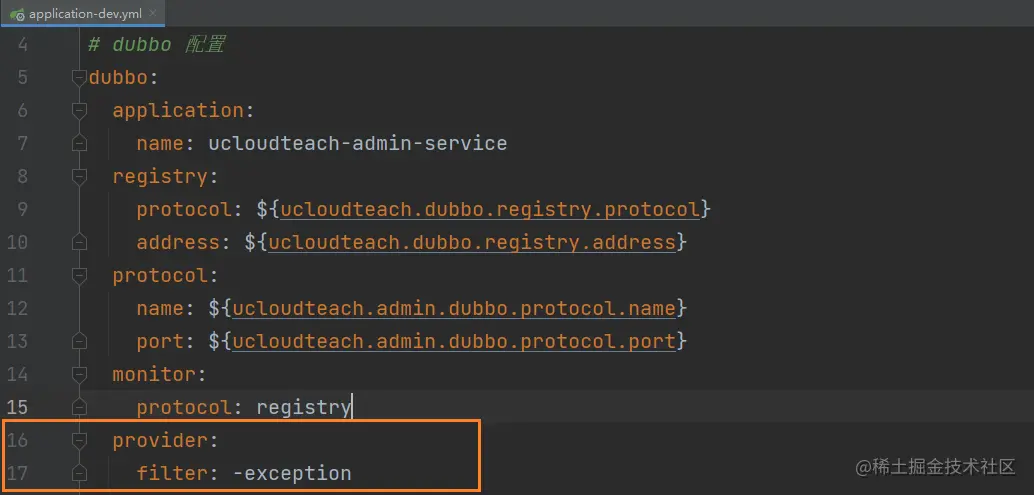Collapse the provider section fold marker
The image size is (1034, 495).
(x=80, y=440)
